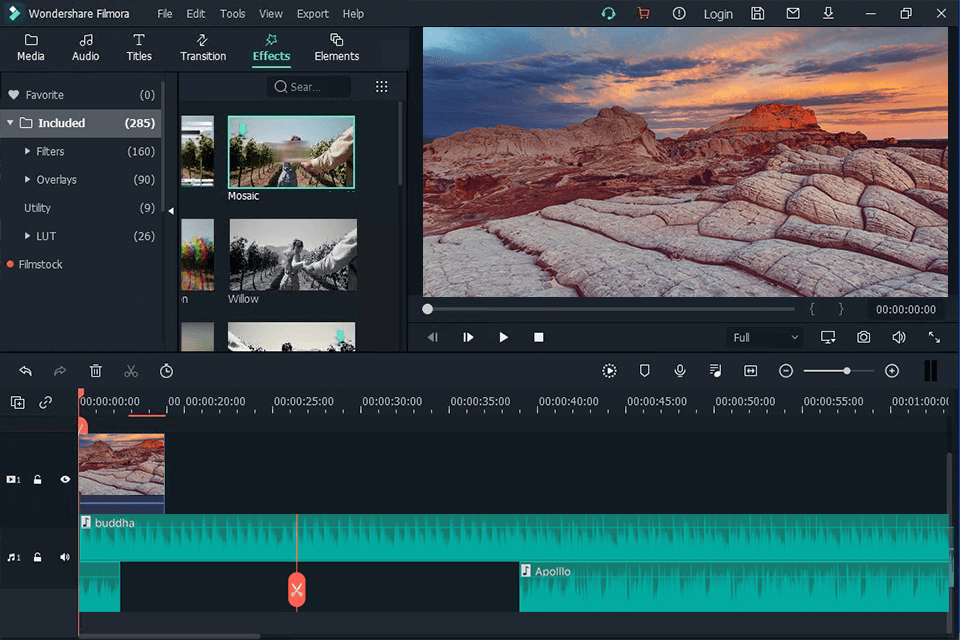Image resolution: width=960 pixels, height=640 pixels.
Task: Open the Titles tab
Action: (139, 48)
